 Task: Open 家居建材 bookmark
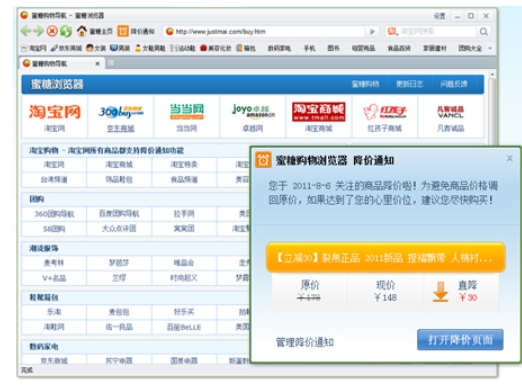pyautogui.click(x=434, y=48)
